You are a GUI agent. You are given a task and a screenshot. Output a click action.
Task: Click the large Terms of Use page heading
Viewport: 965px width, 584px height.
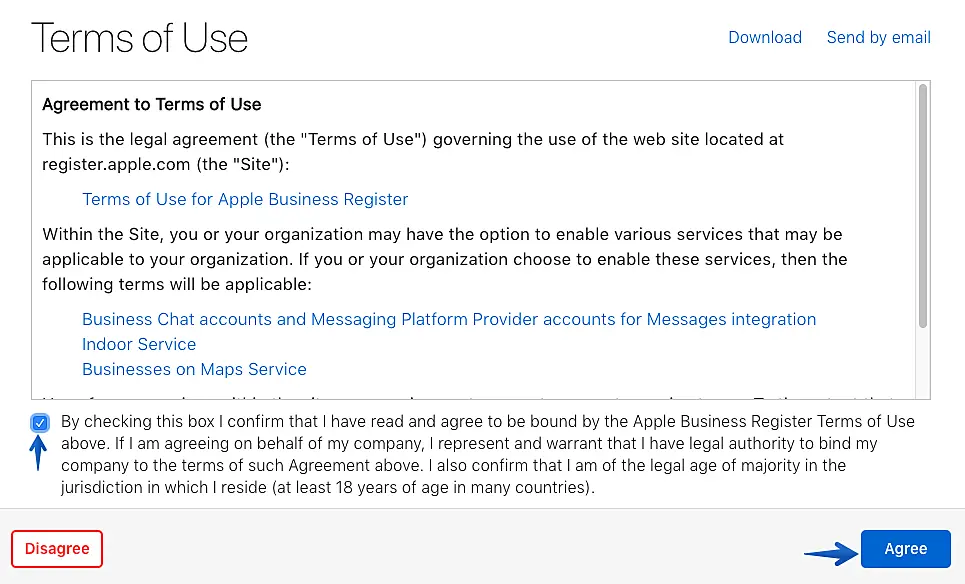(139, 39)
